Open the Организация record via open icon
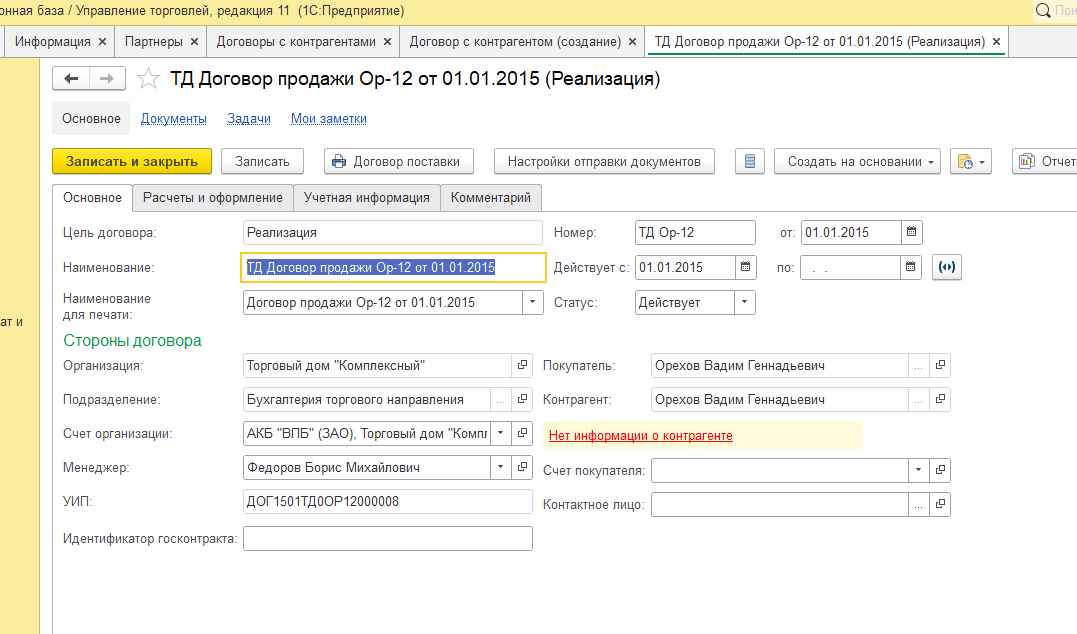 pos(523,366)
